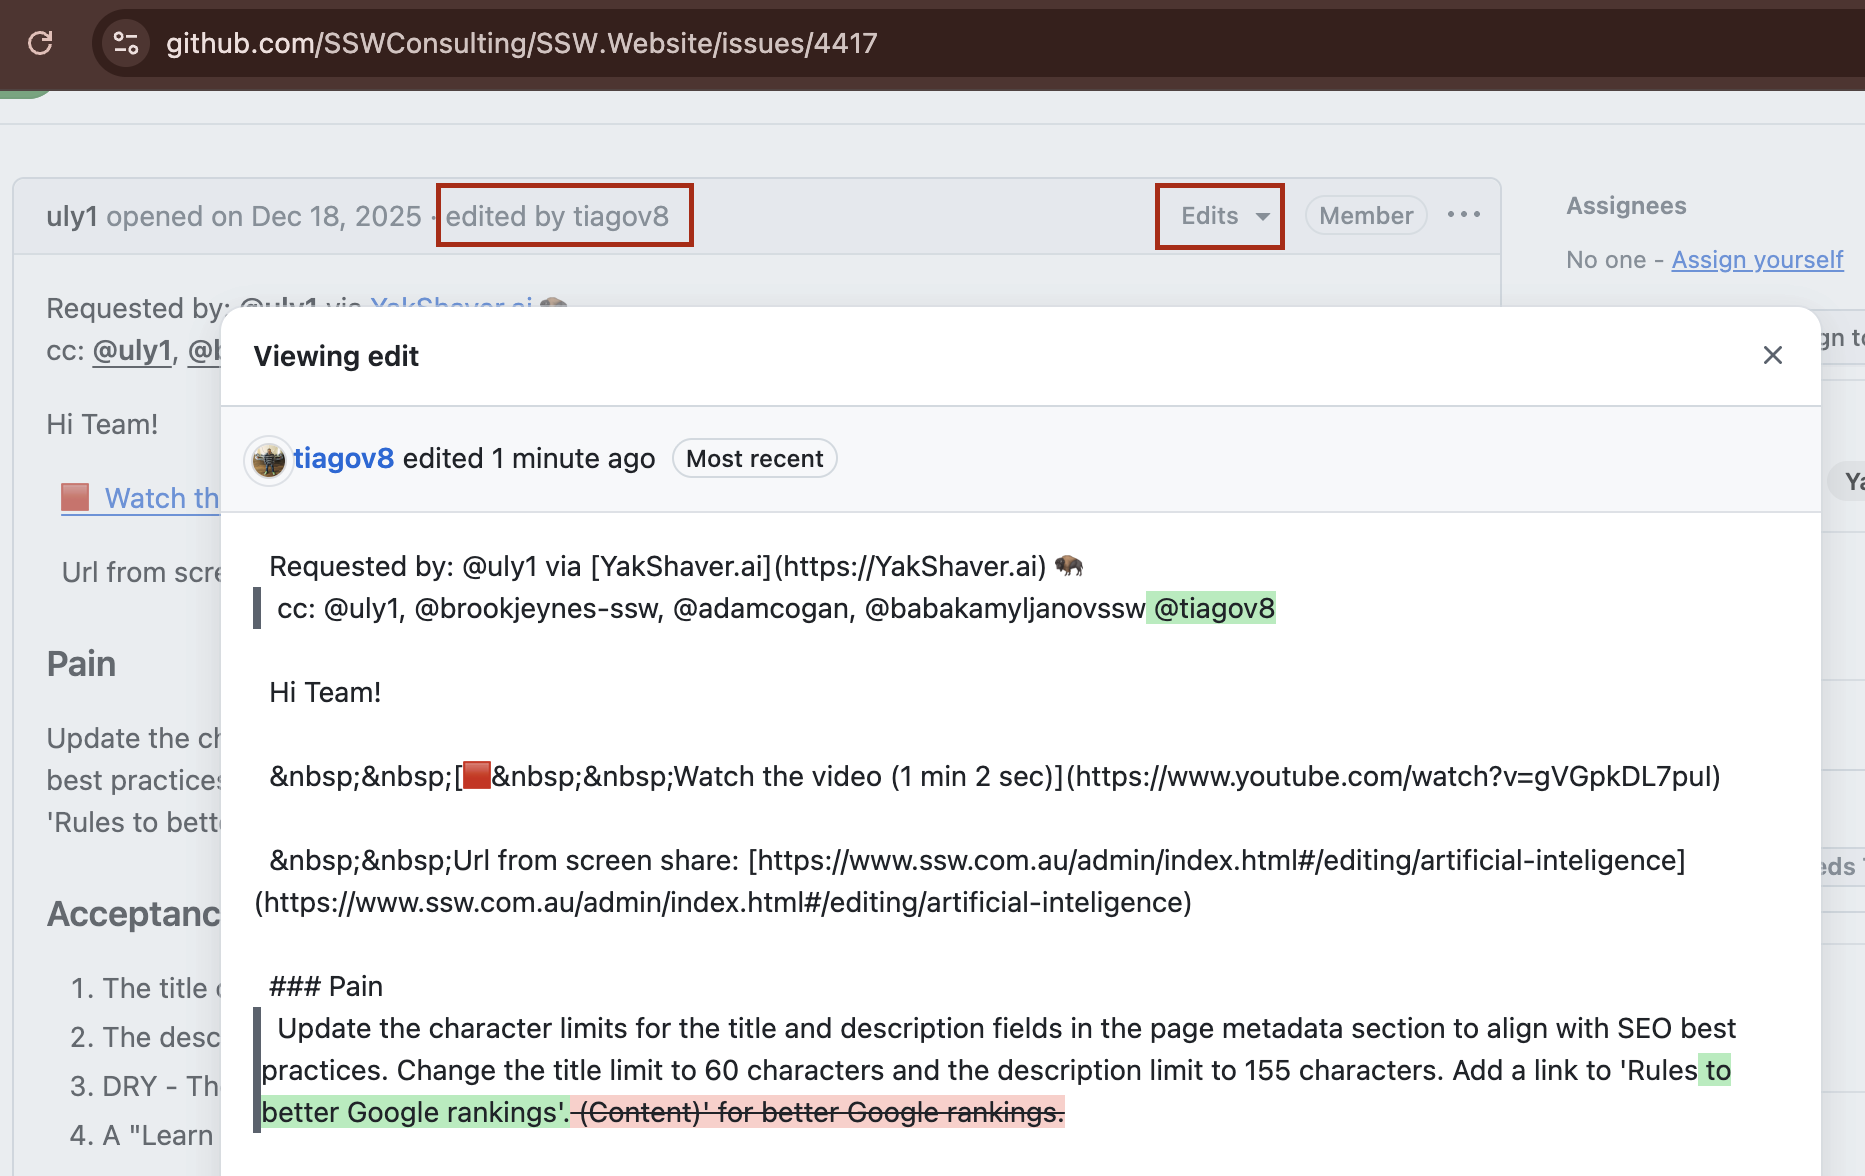Click the Most recent label
1865x1176 pixels.
[754, 459]
